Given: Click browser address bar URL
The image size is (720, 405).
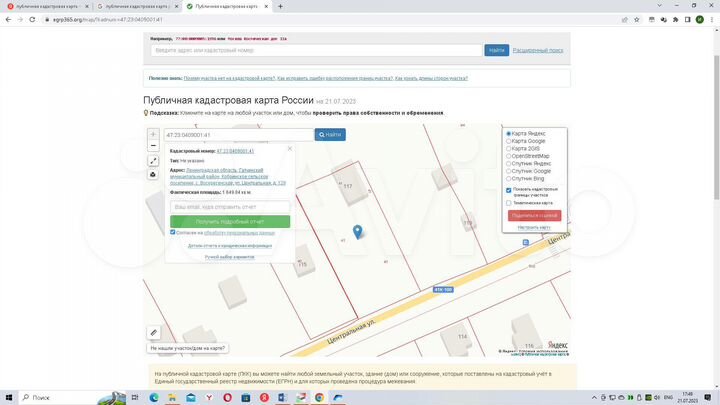Looking at the screenshot, I should pos(107,20).
